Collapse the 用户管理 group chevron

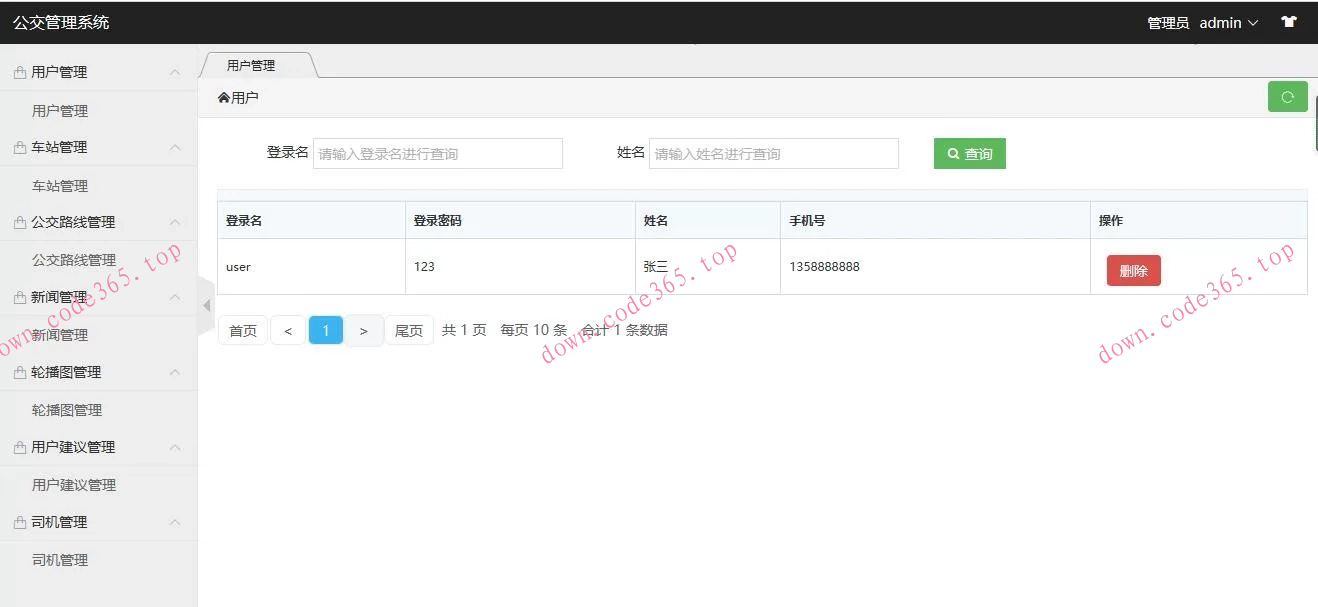tap(175, 72)
